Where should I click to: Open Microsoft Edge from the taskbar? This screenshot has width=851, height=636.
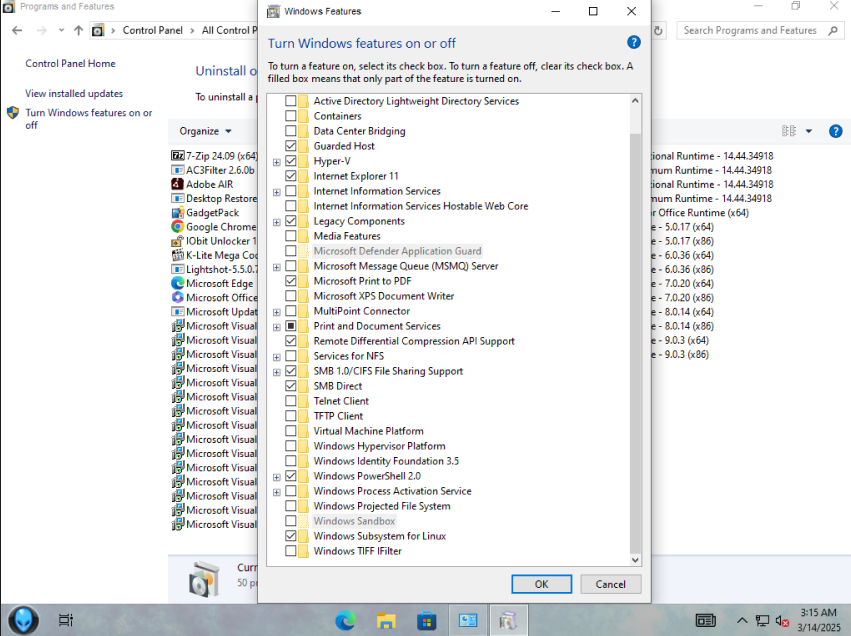(345, 620)
